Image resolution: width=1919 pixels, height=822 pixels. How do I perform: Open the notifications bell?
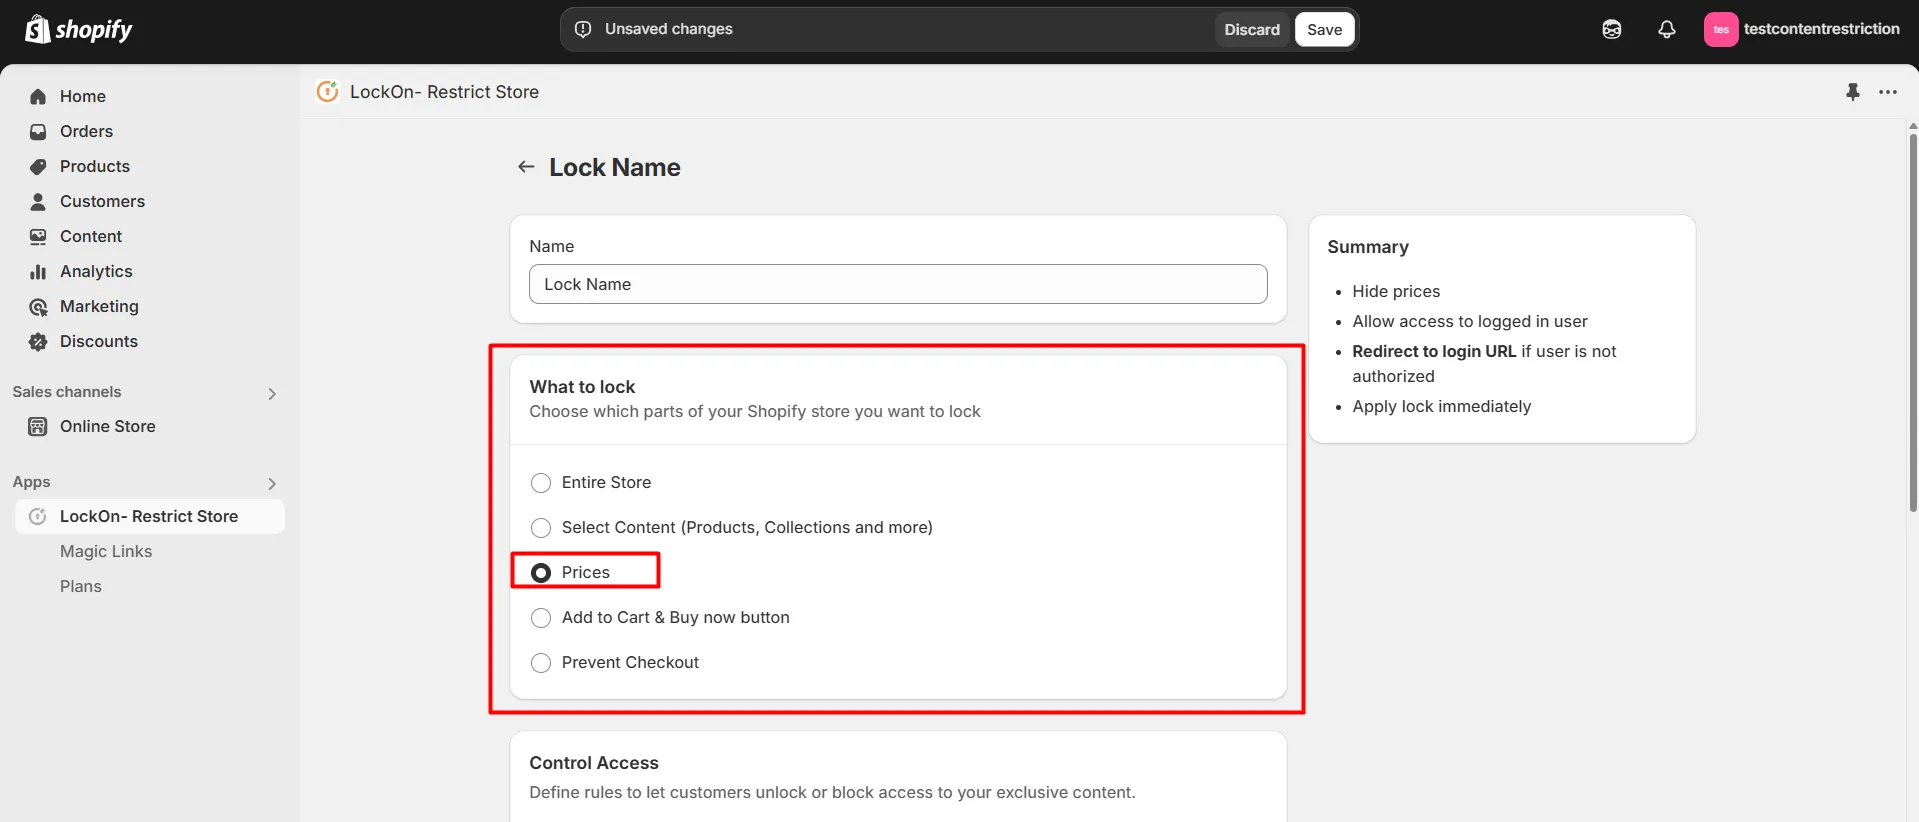1666,29
